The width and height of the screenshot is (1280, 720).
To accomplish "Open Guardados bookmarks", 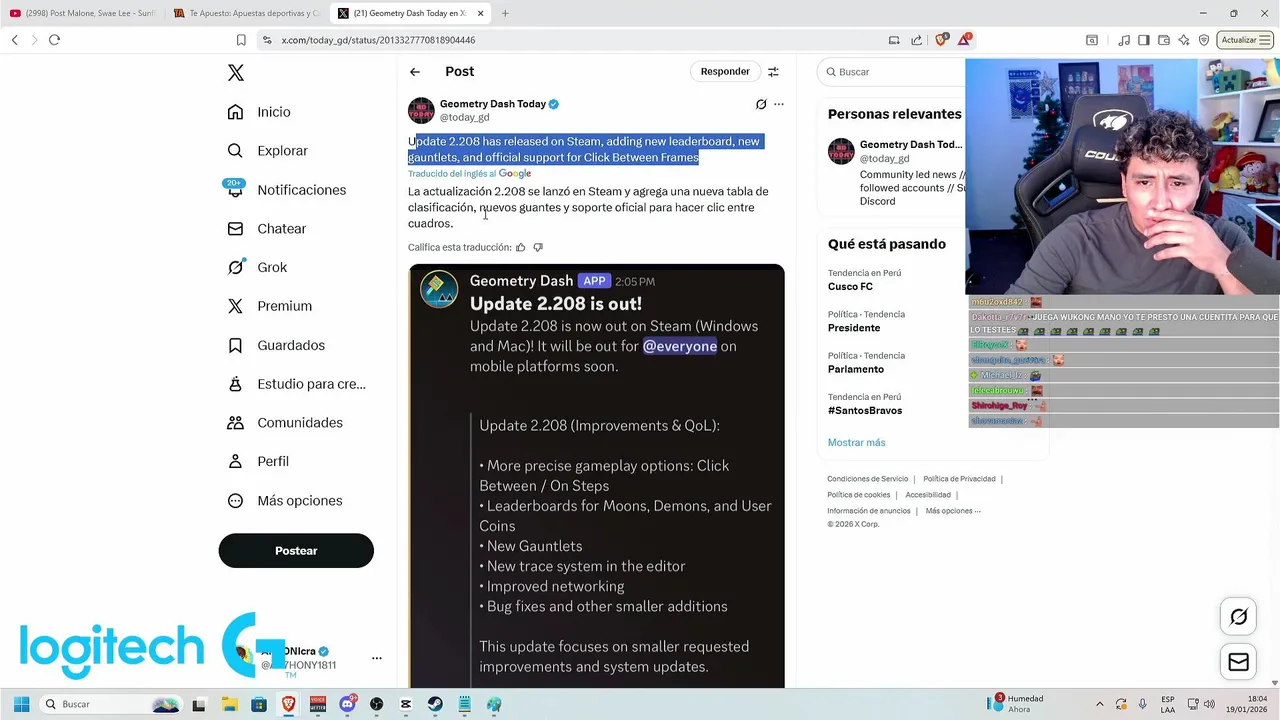I will [x=276, y=345].
